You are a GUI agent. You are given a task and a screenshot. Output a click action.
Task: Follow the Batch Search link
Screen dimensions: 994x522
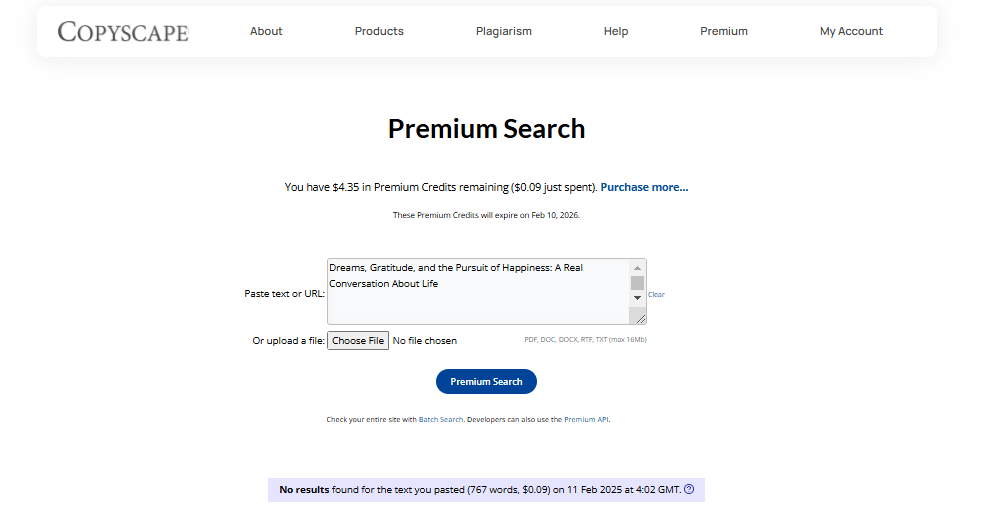[x=441, y=419]
